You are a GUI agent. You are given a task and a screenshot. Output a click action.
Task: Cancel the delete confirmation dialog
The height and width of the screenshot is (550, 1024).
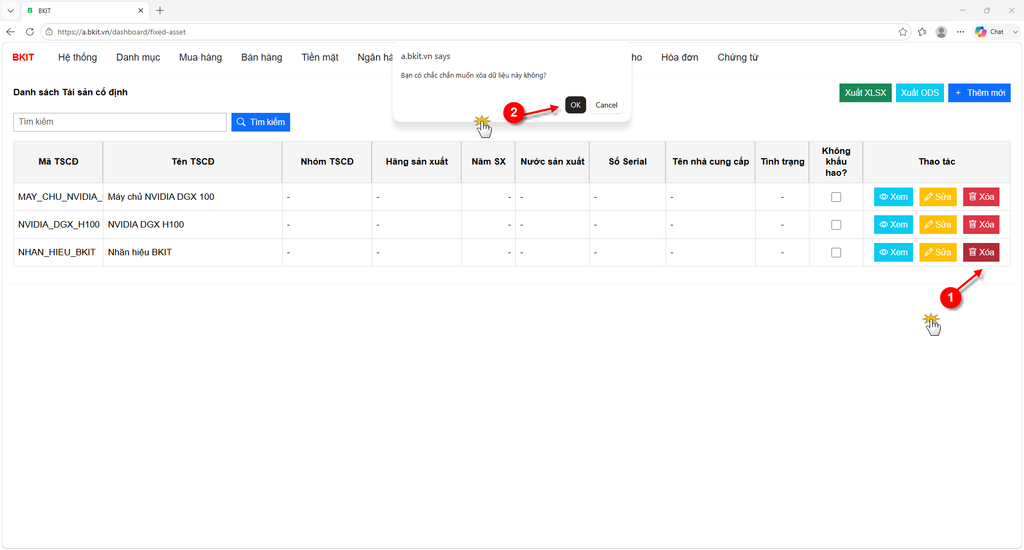point(606,105)
